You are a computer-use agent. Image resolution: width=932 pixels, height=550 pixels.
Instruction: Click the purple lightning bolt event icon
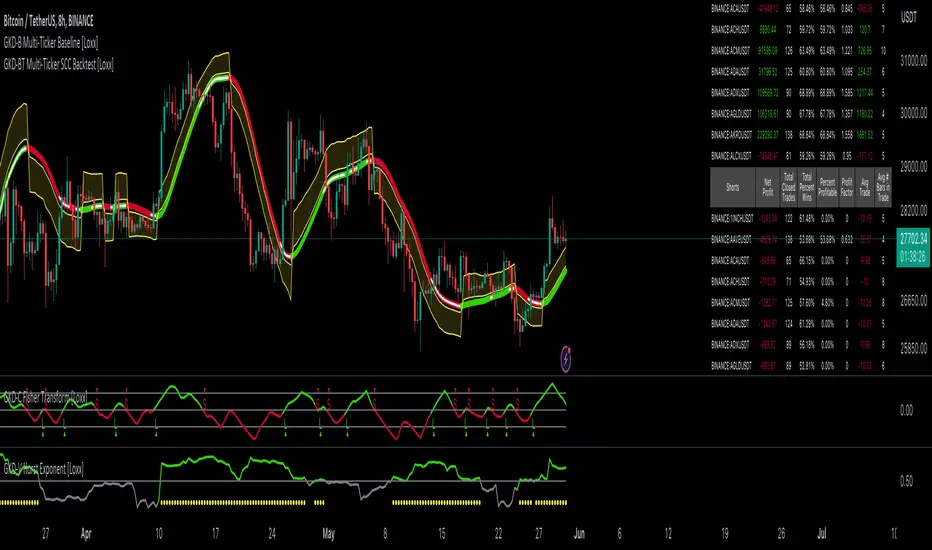tap(566, 359)
